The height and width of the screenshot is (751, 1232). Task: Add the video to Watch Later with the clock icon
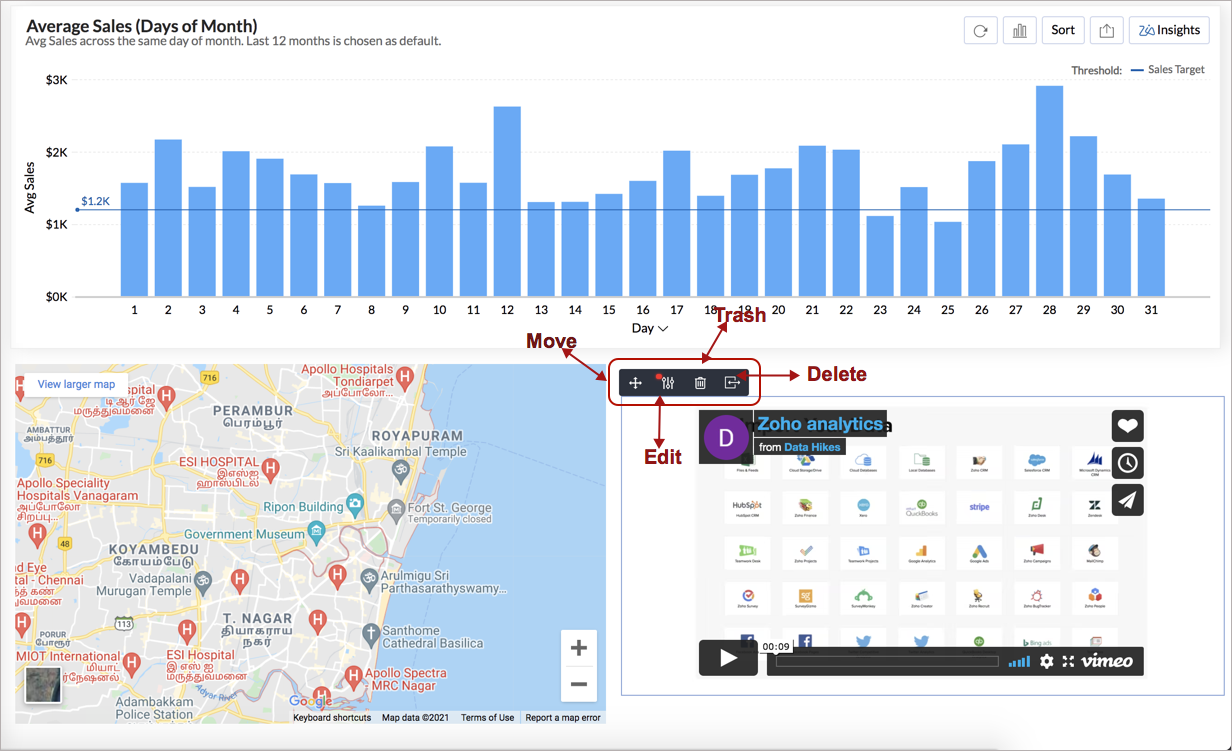pos(1128,462)
